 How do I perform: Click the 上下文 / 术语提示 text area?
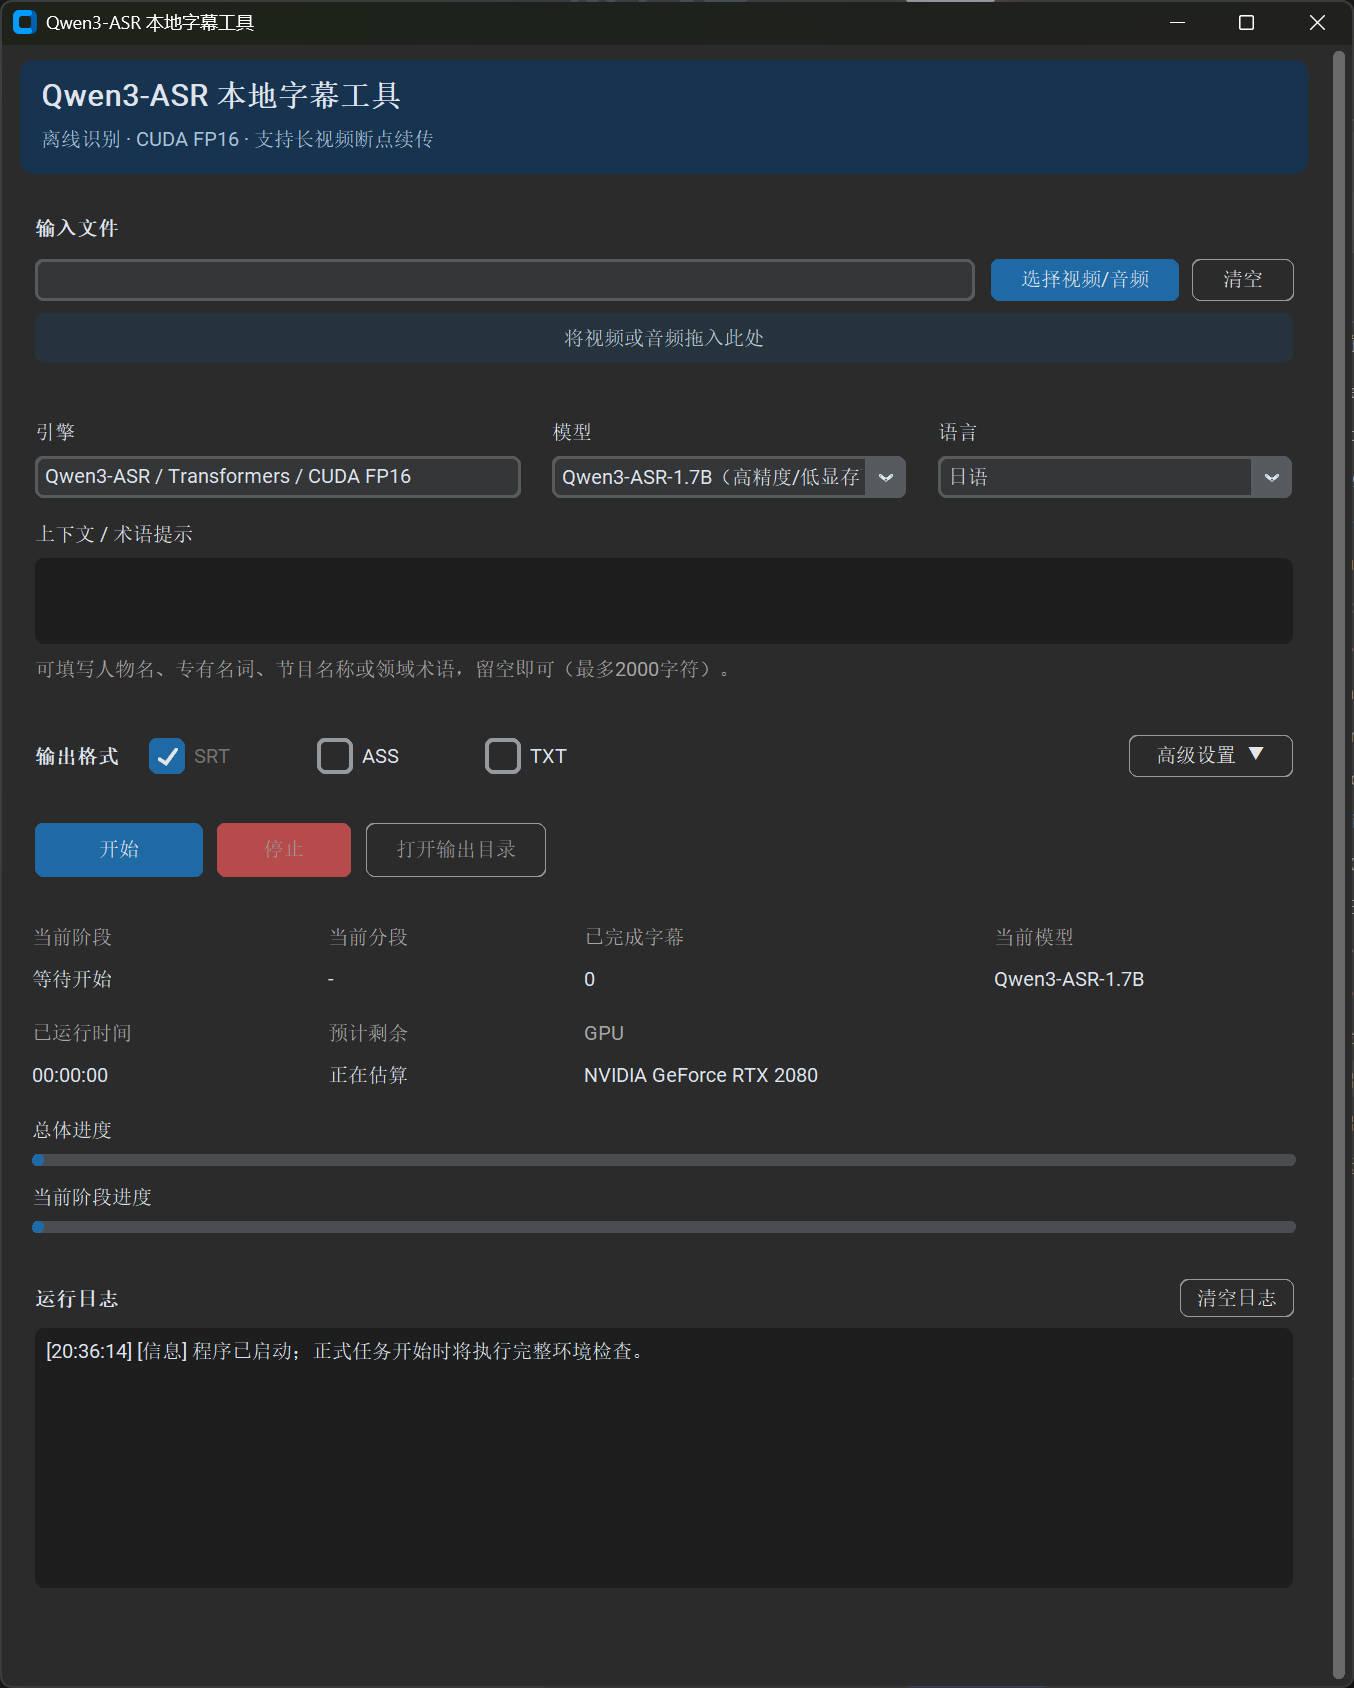coord(664,601)
